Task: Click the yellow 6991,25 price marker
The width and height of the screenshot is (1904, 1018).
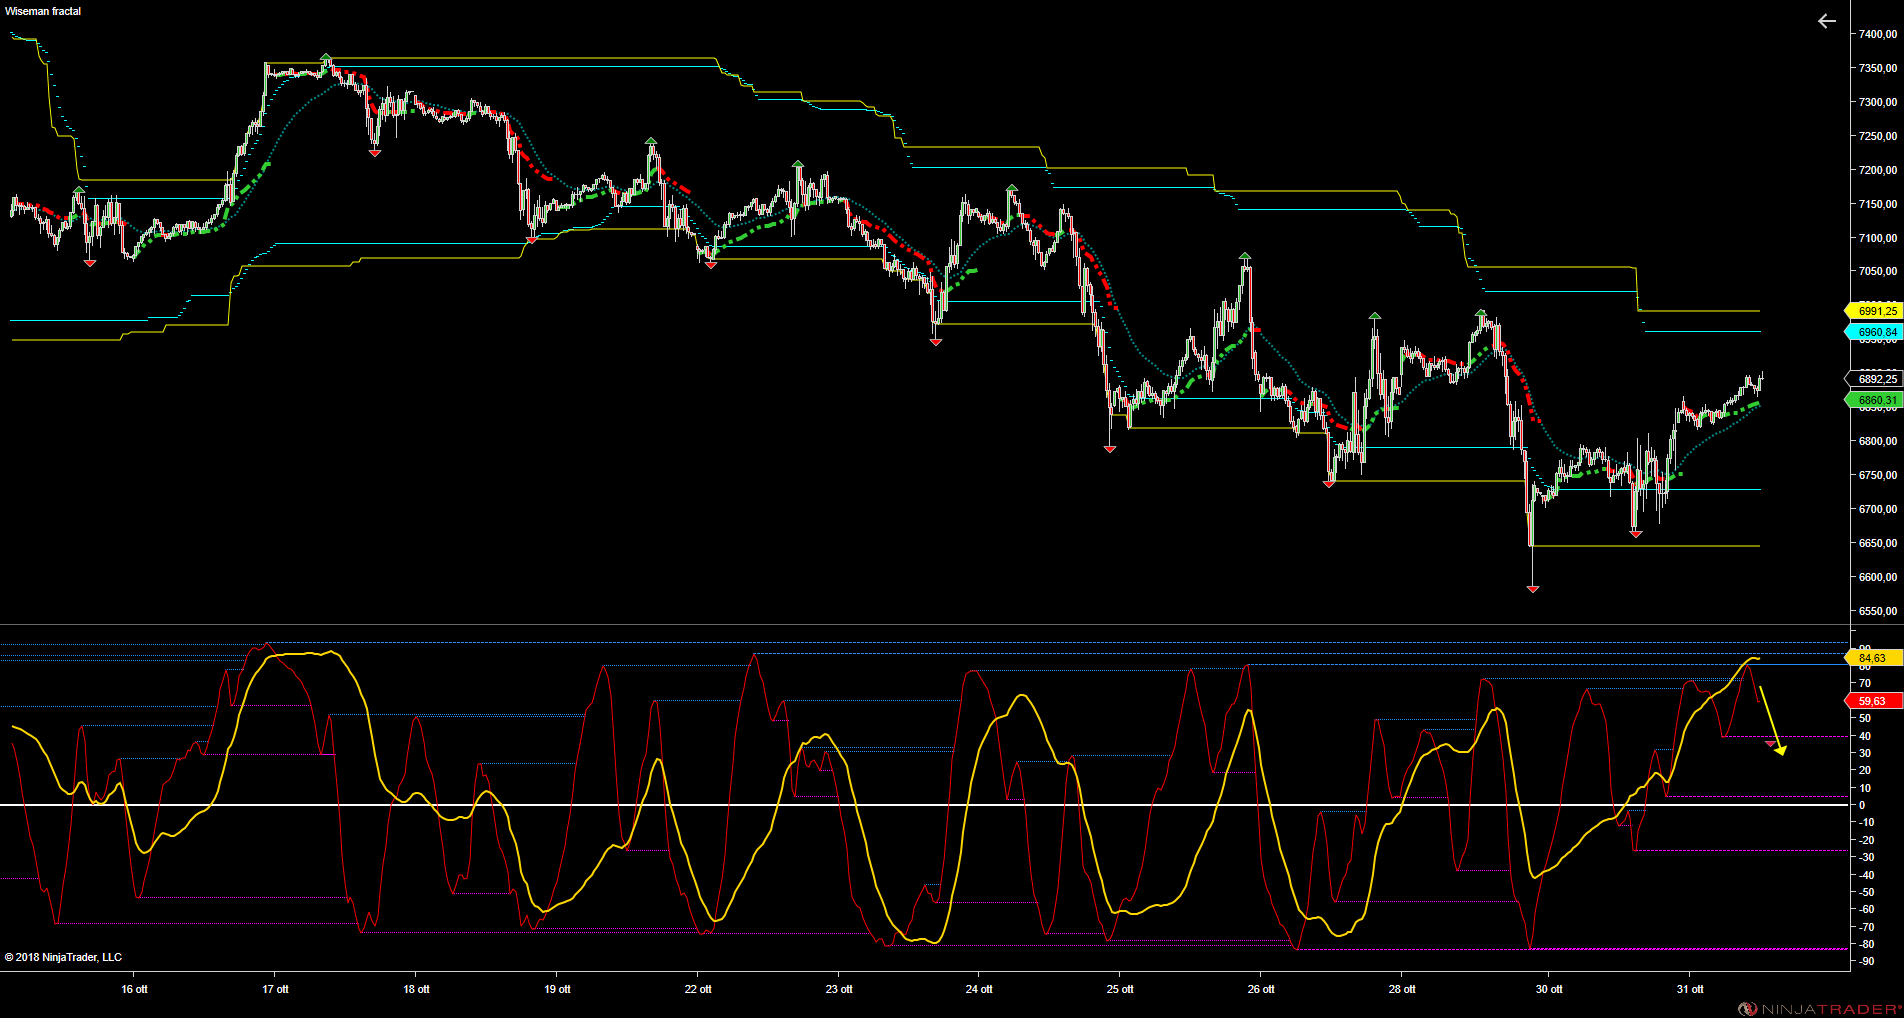Action: point(1873,311)
